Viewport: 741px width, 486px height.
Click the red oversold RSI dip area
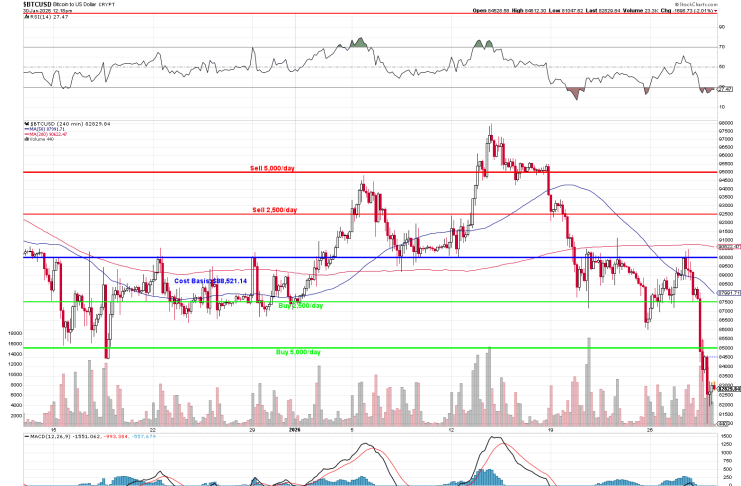575,93
